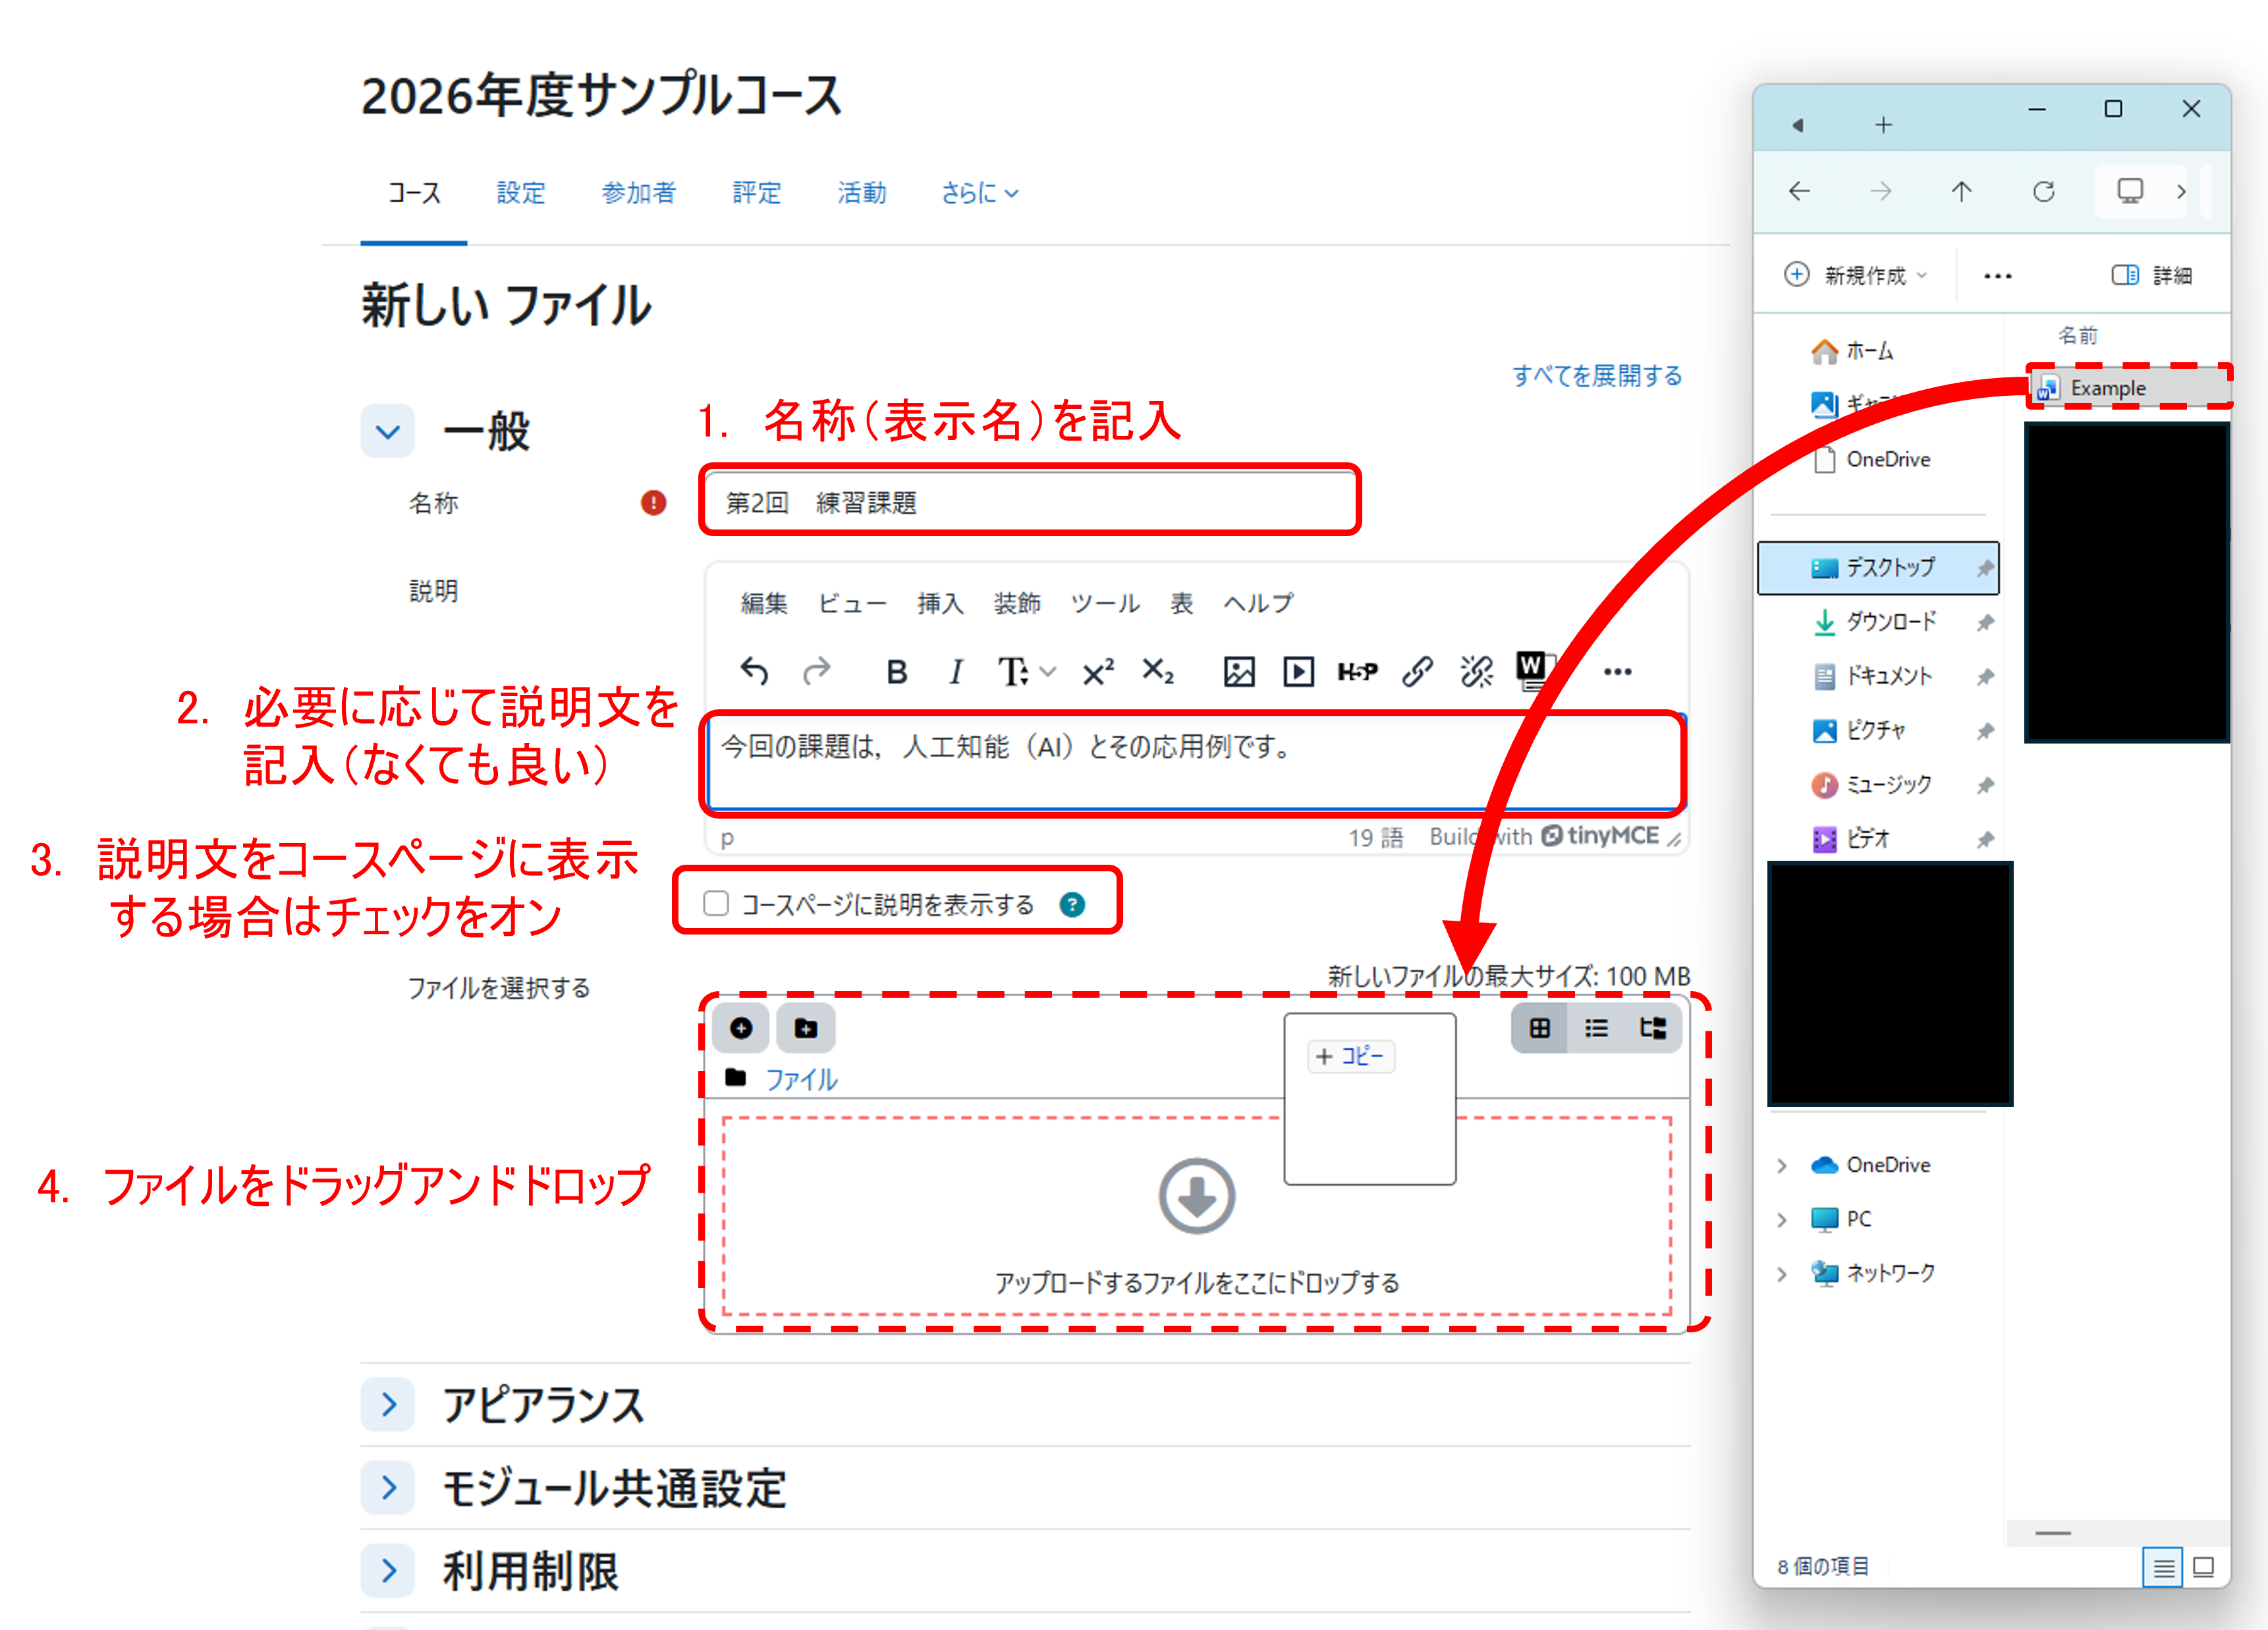2268x1630 pixels.
Task: Open the ファイル folder breadcrumb link
Action: pyautogui.click(x=801, y=1080)
